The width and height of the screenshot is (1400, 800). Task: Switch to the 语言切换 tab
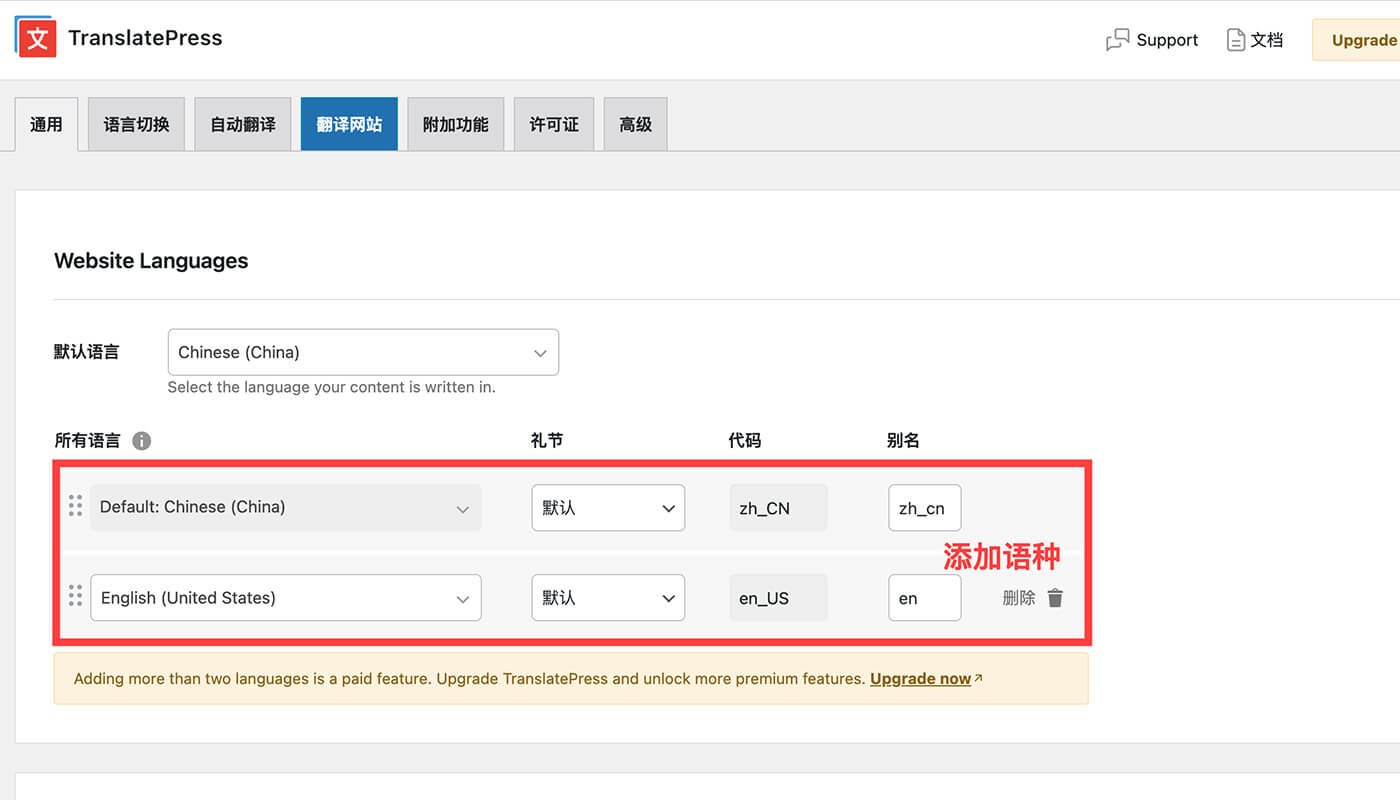coord(136,125)
